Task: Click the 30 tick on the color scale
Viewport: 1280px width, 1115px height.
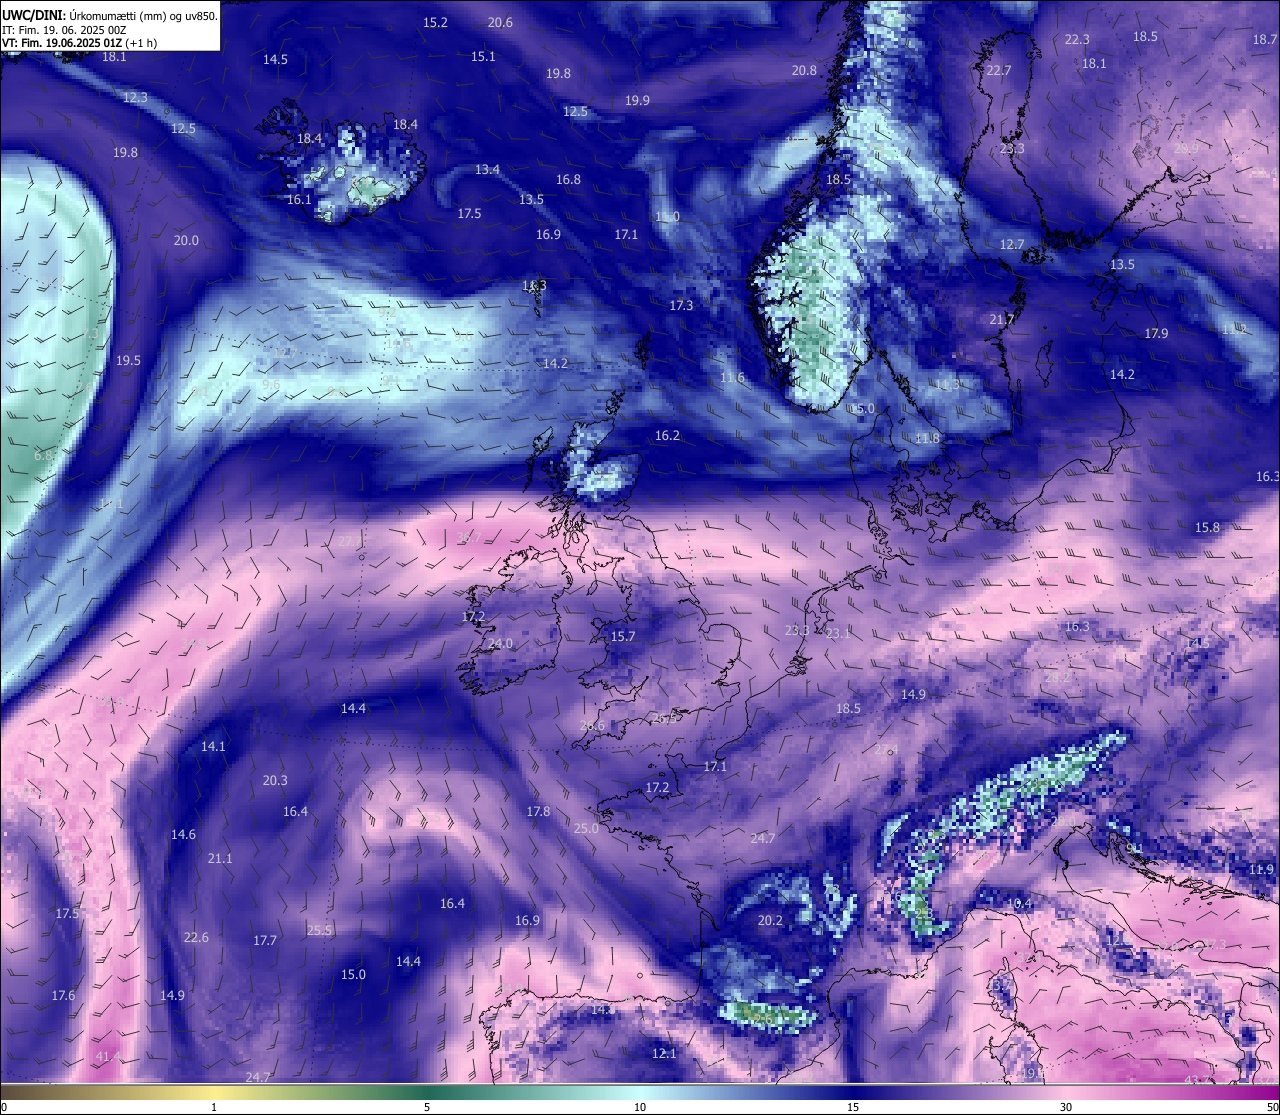Action: pyautogui.click(x=1066, y=1107)
